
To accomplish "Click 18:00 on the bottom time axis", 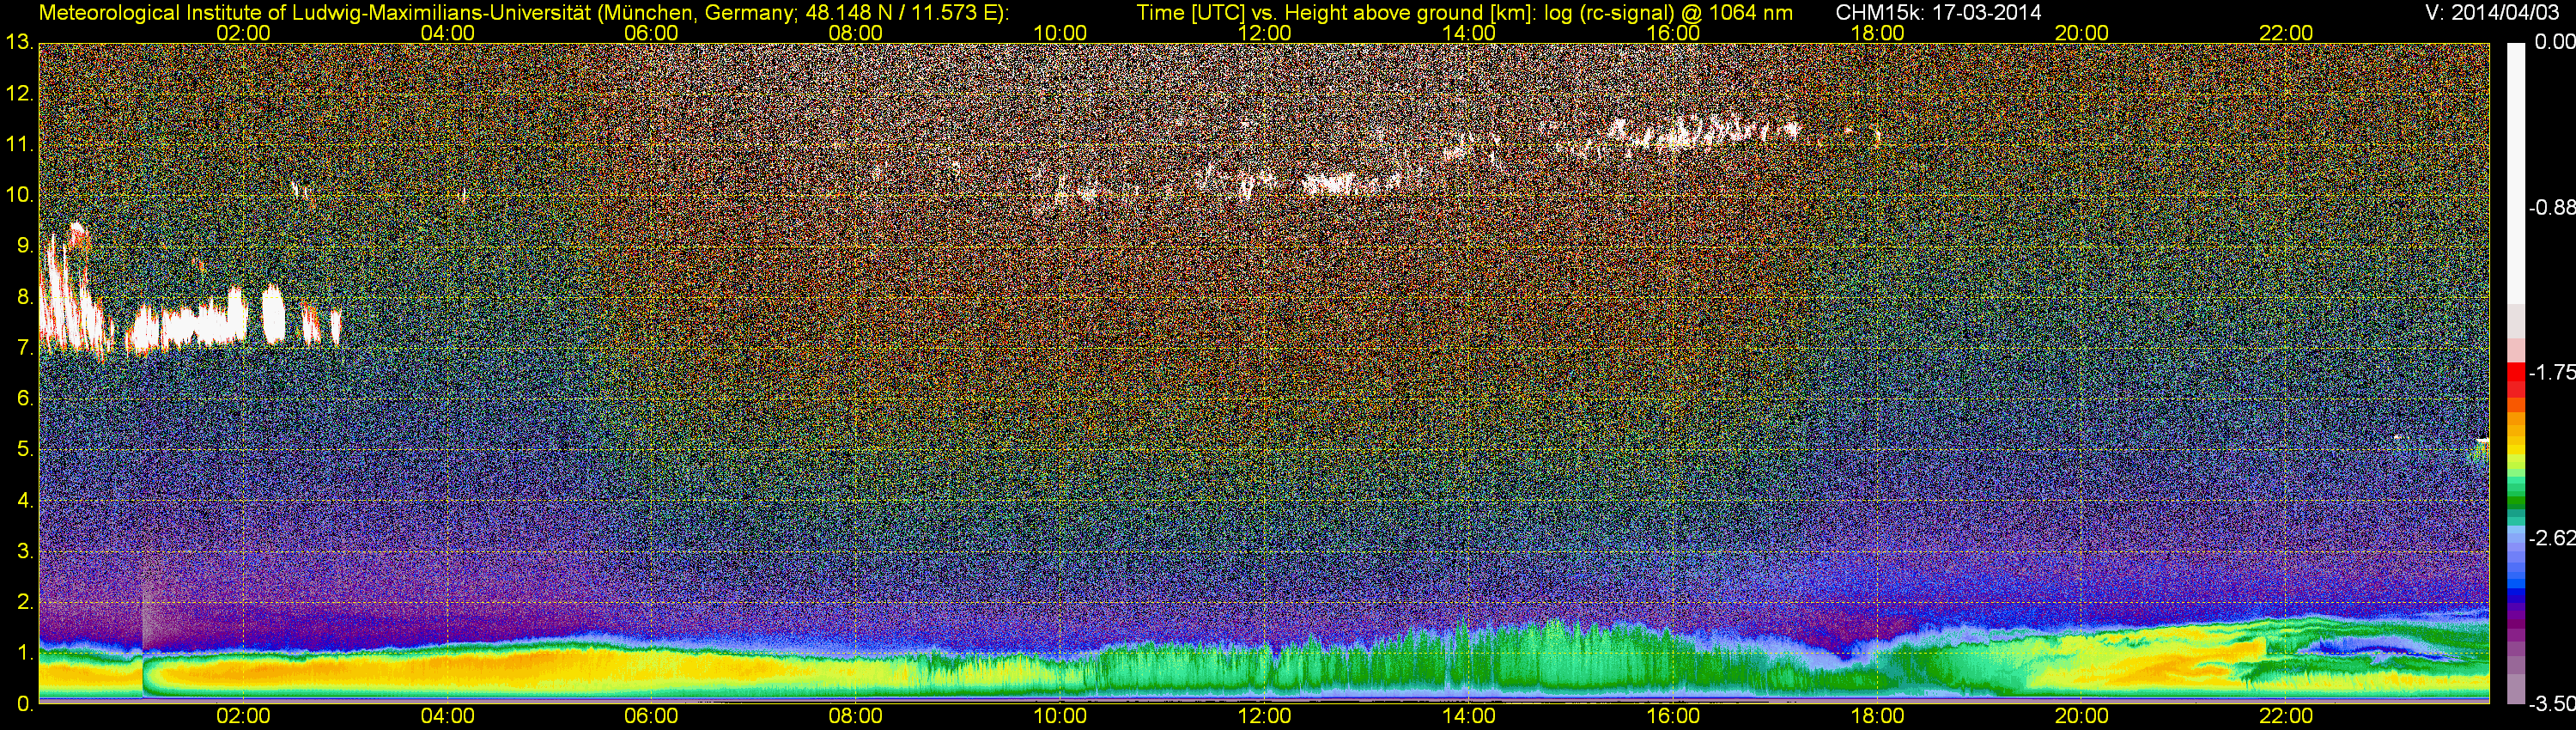I will pos(1877,716).
